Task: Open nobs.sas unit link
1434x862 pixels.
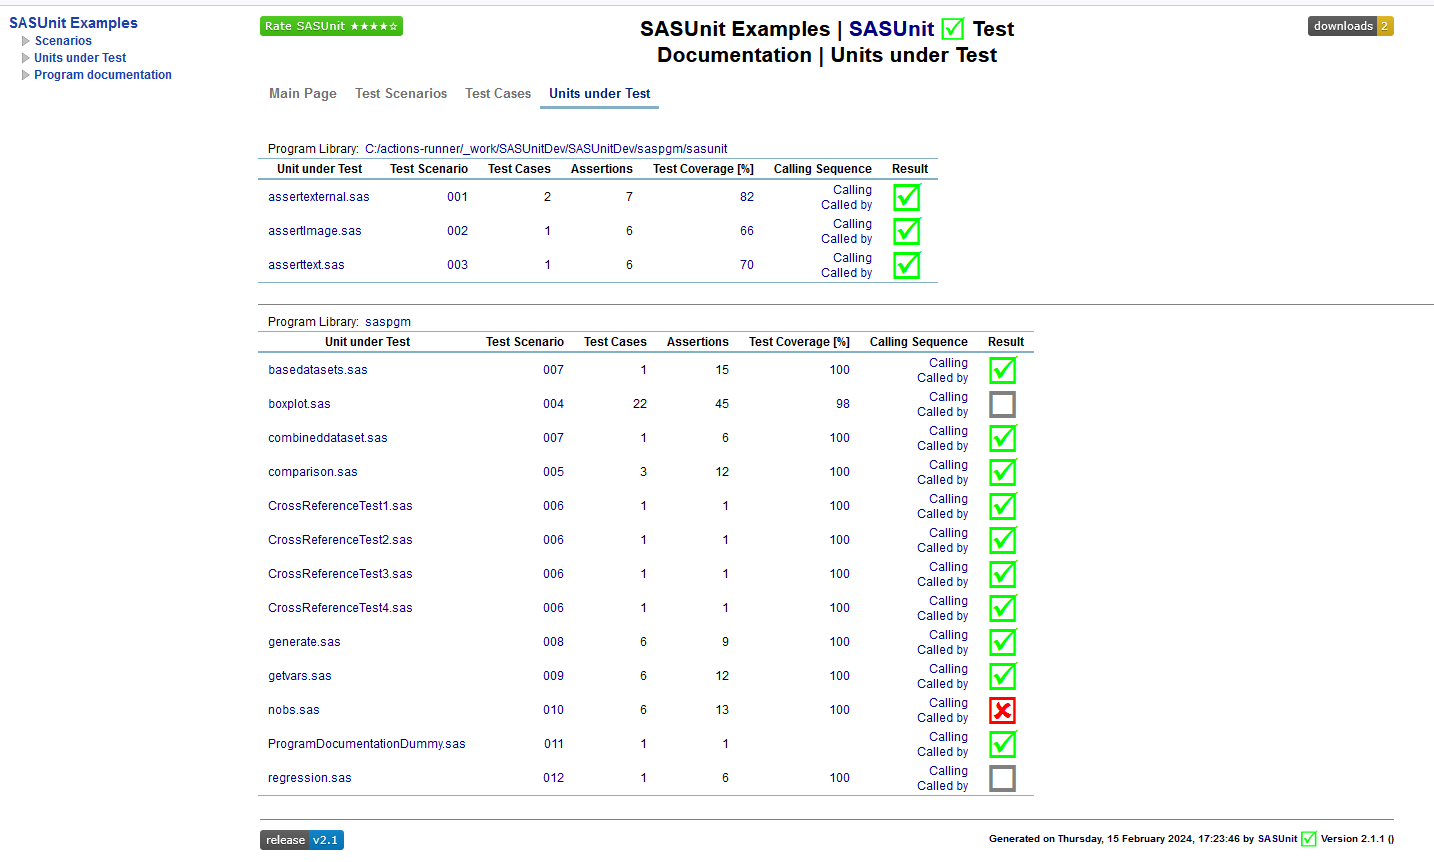Action: click(294, 710)
